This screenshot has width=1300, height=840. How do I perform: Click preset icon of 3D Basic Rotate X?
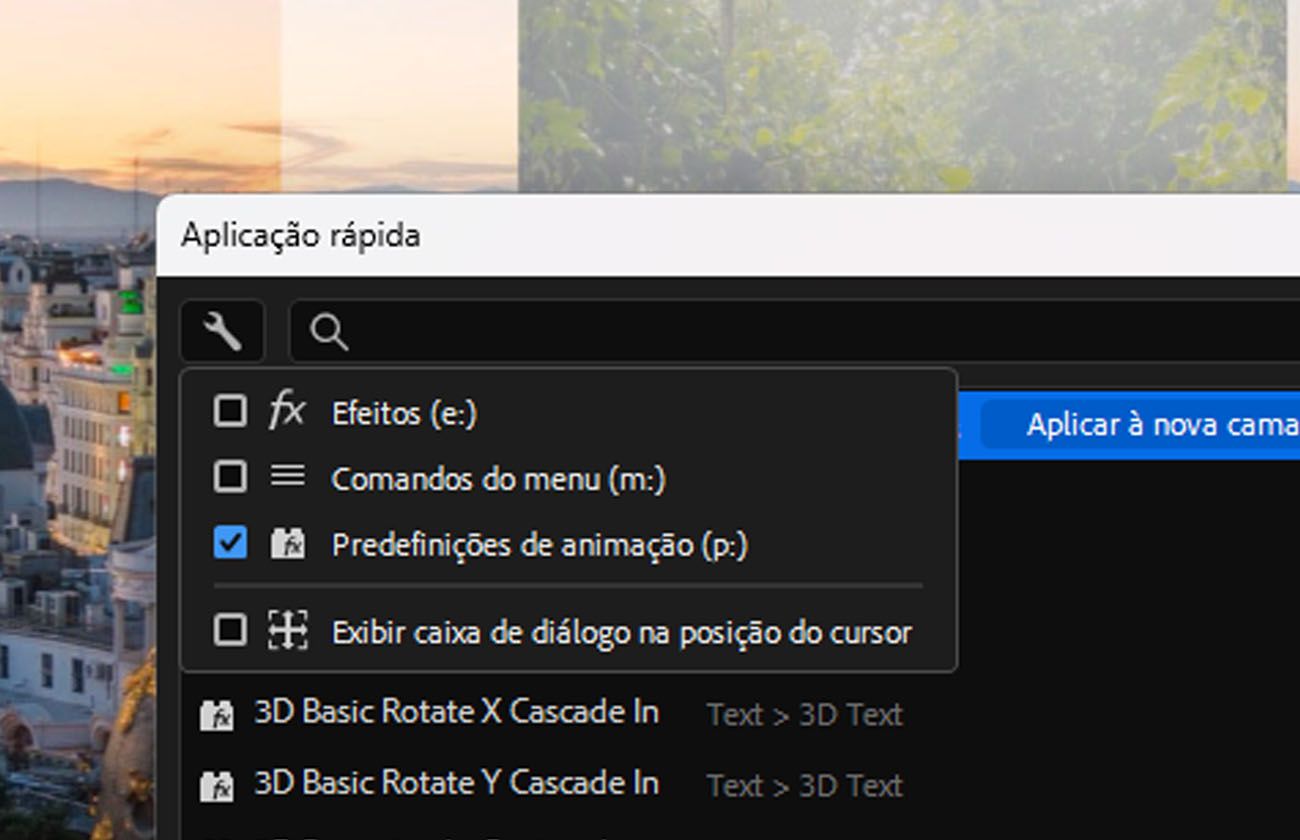(217, 715)
